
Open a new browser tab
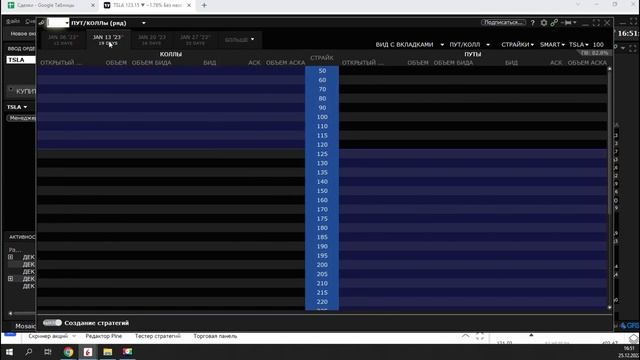(204, 5)
